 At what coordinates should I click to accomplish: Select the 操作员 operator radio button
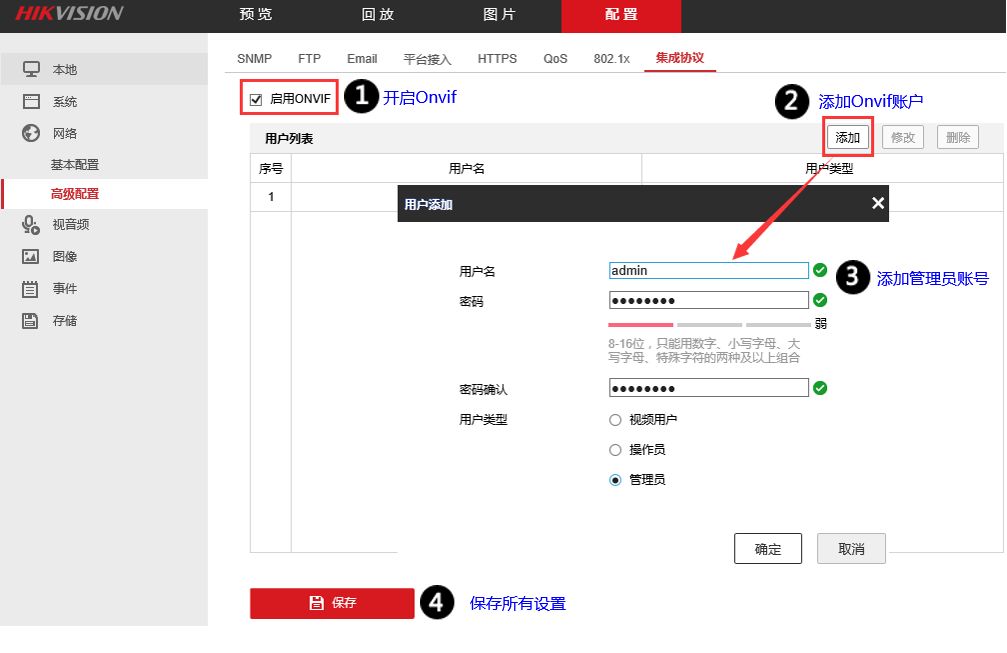[x=615, y=450]
